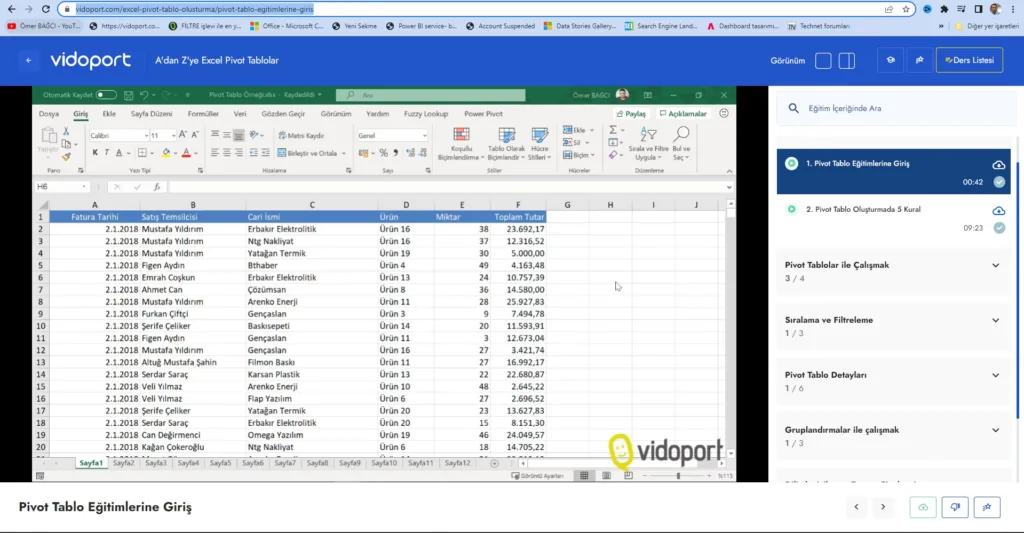Download lesson 2 using its cloud icon

(x=998, y=210)
